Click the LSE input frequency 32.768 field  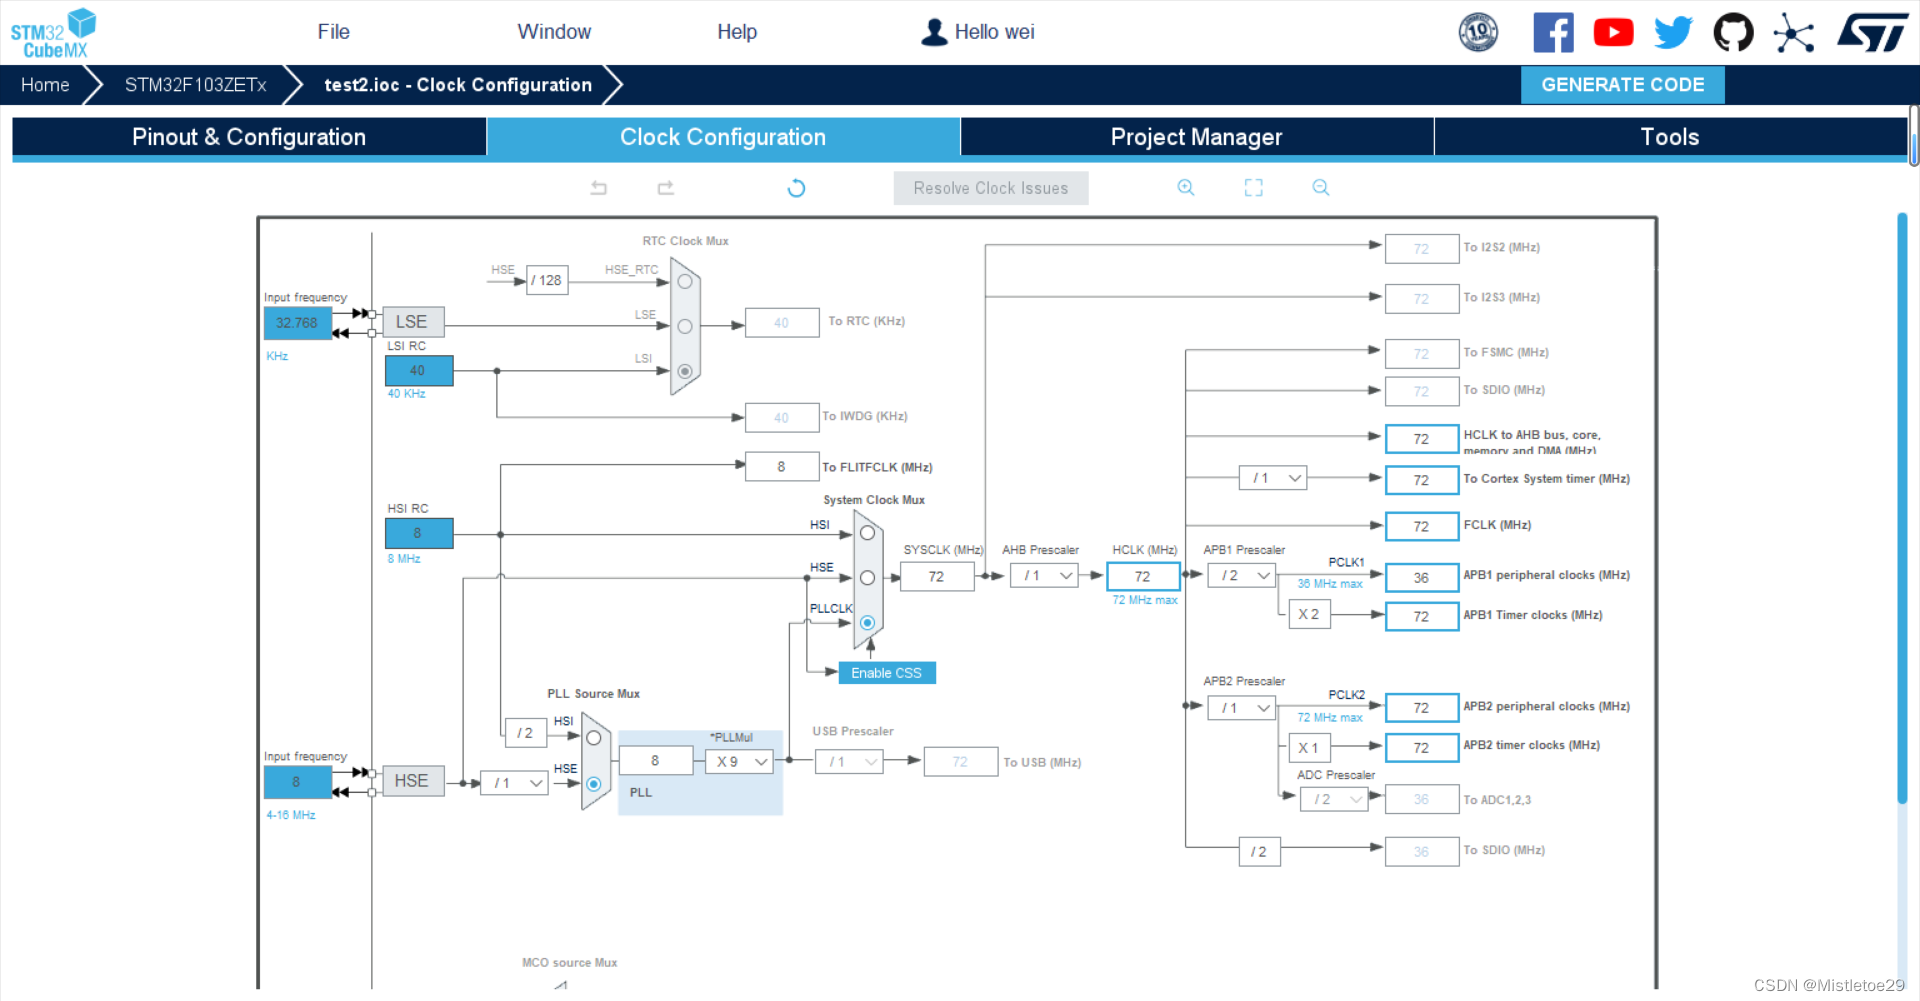click(x=297, y=323)
